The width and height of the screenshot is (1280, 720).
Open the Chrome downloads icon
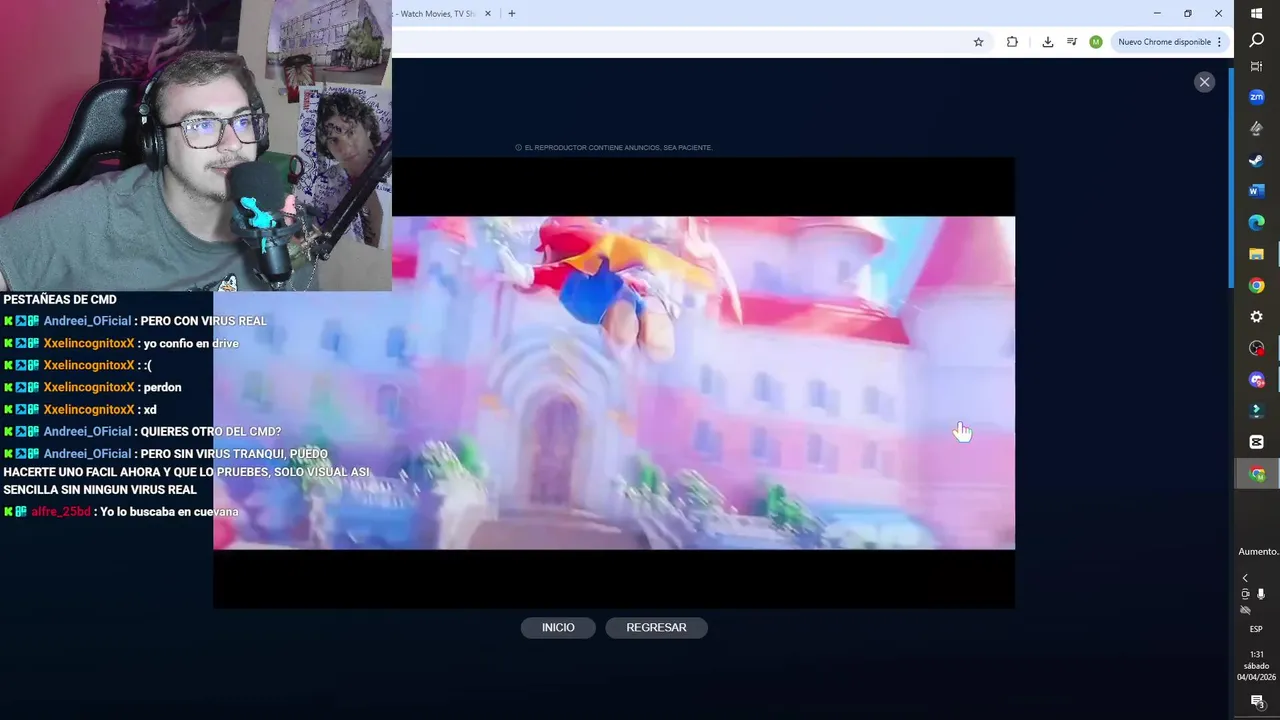click(x=1047, y=42)
